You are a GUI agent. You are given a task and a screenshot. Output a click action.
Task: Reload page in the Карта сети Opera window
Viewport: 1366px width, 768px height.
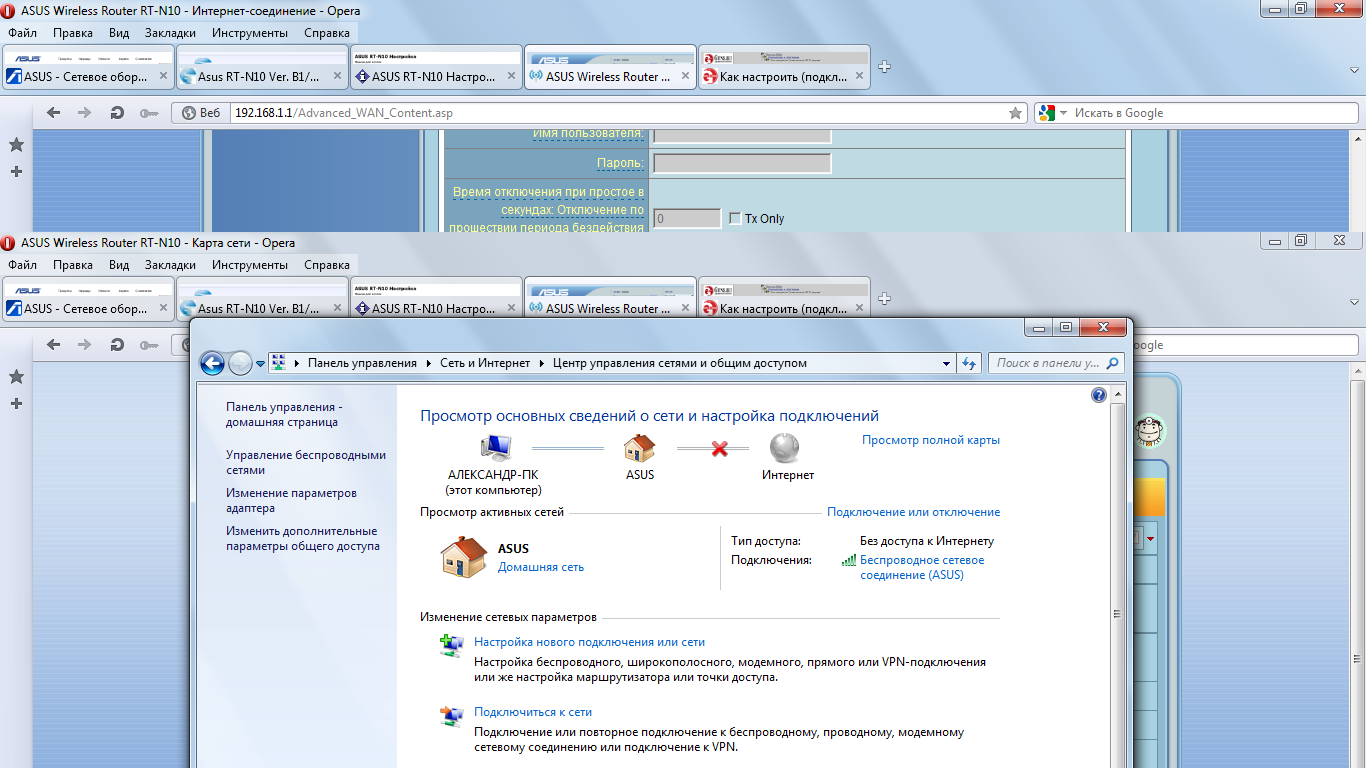click(x=117, y=345)
